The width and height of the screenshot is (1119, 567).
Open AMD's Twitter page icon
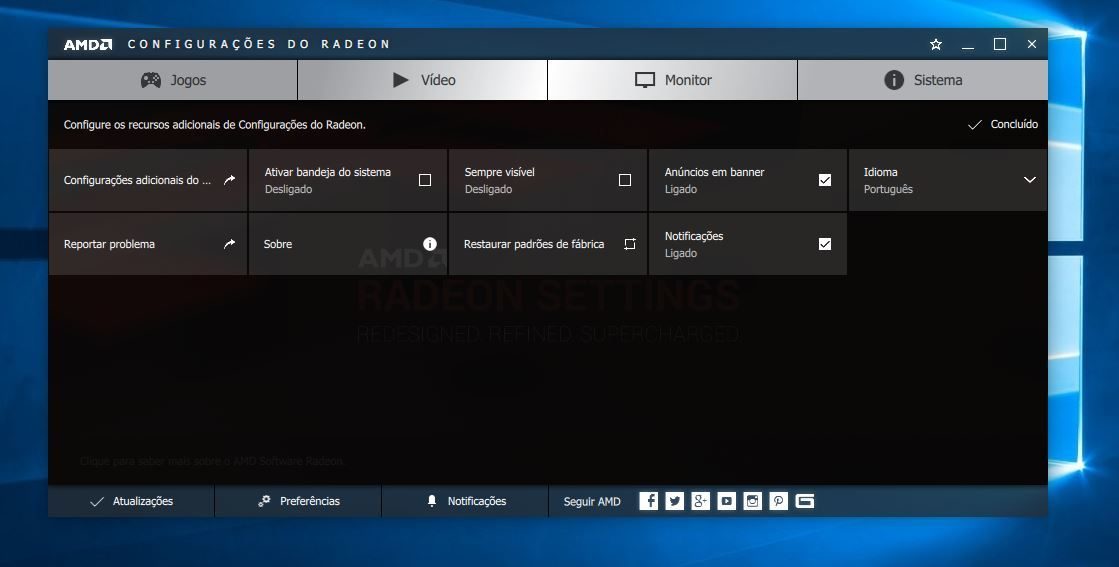click(x=674, y=501)
